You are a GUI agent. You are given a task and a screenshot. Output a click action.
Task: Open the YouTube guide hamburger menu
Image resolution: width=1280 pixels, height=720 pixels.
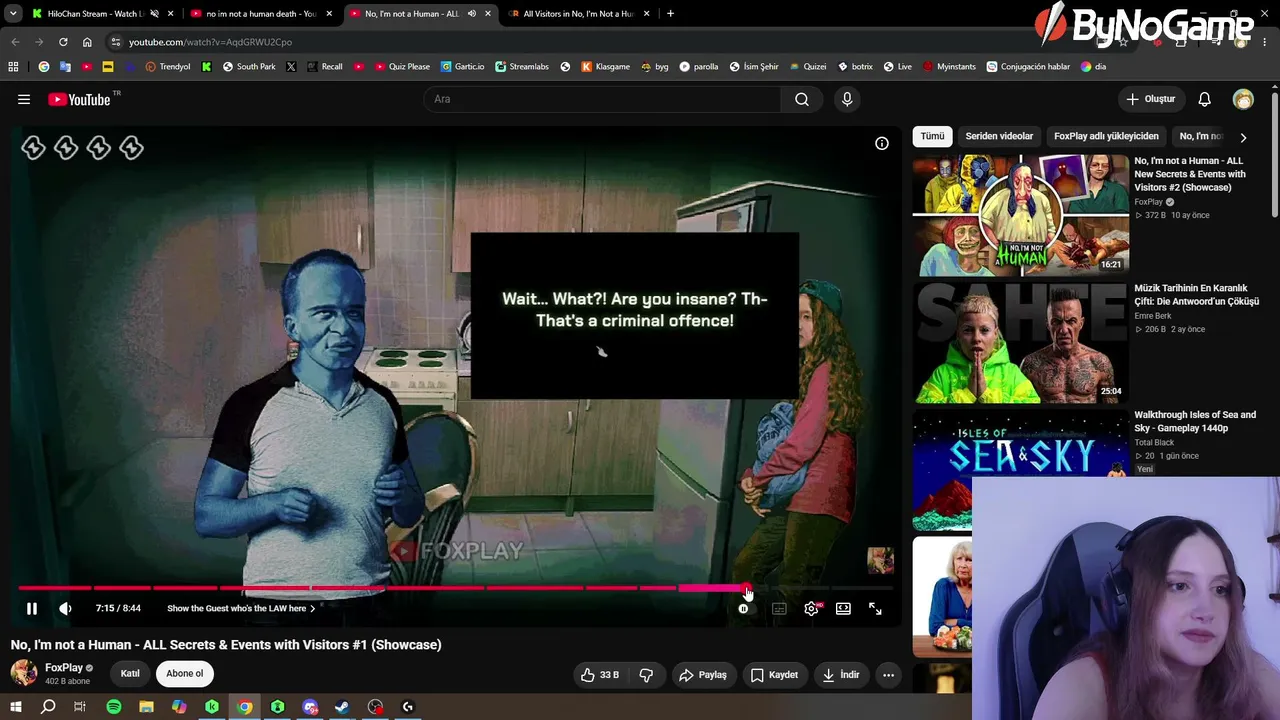coord(24,99)
